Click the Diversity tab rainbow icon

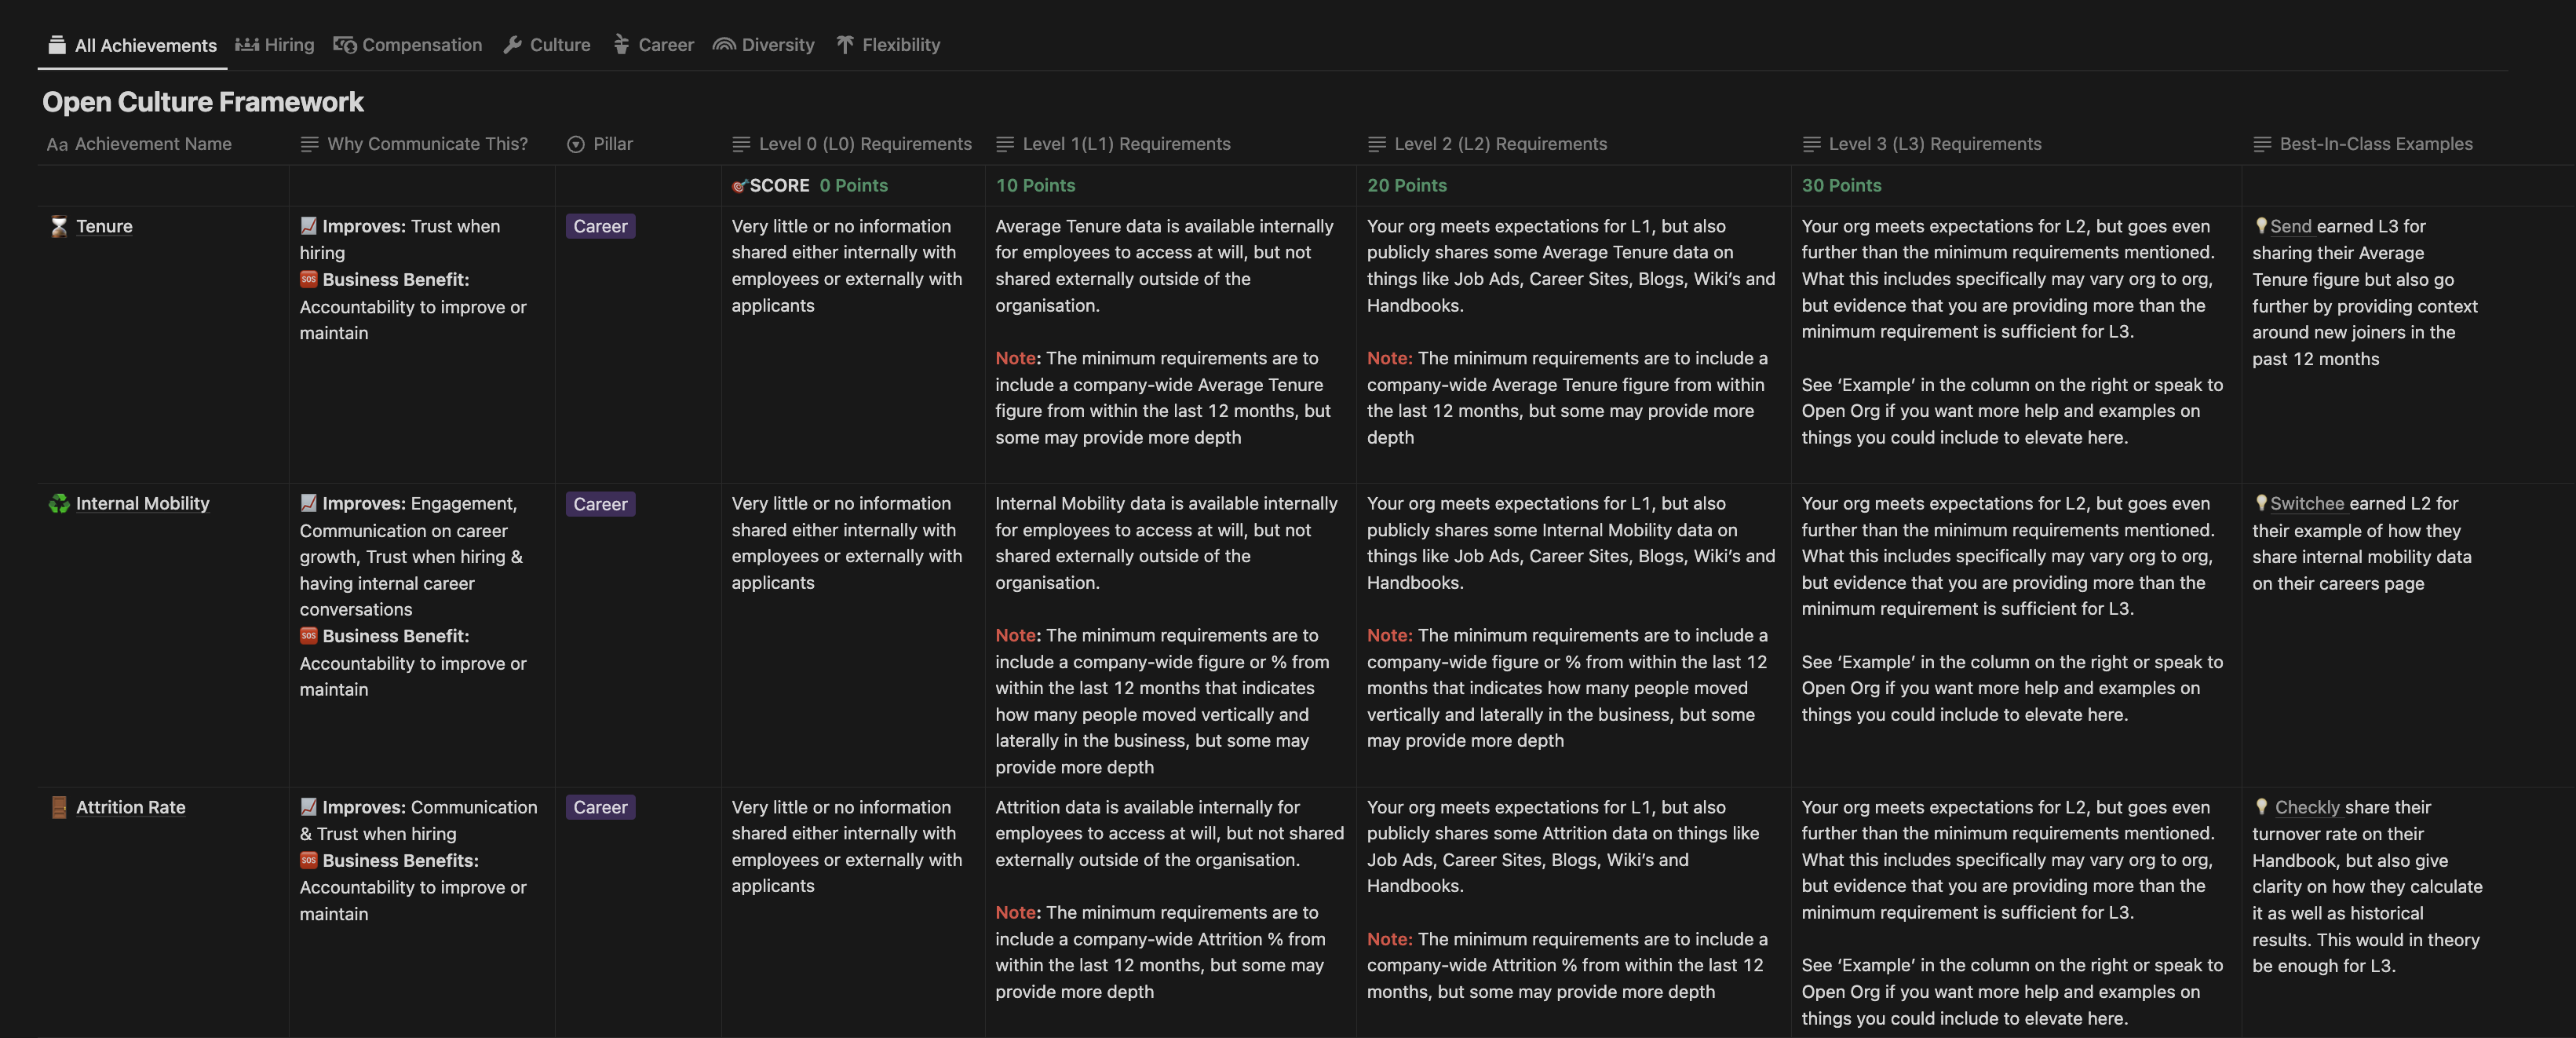tap(724, 45)
